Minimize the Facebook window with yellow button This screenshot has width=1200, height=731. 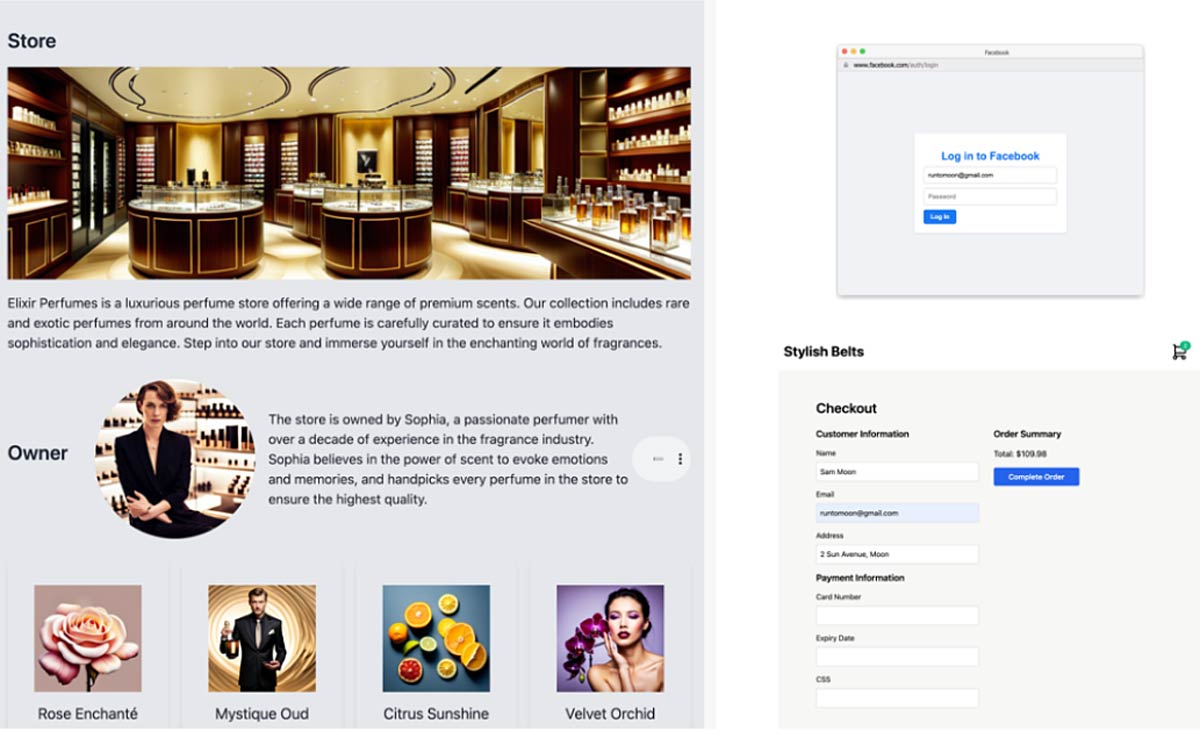pyautogui.click(x=853, y=51)
